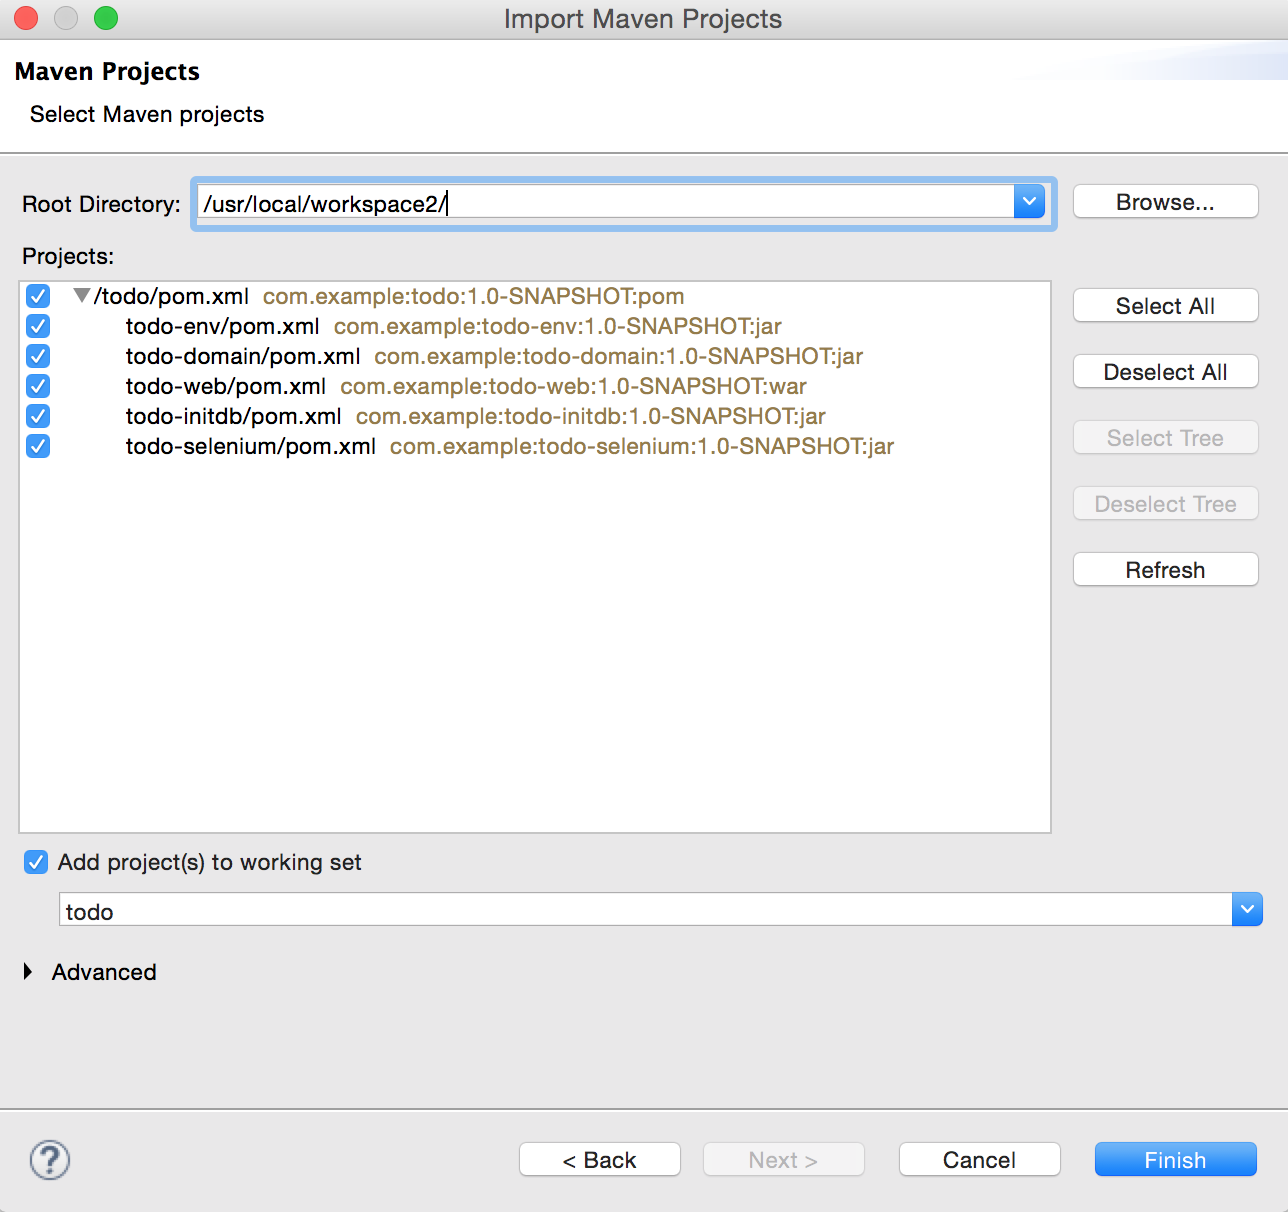Click Finish to import the projects
Screen dimensions: 1288x1212
tap(1175, 1159)
